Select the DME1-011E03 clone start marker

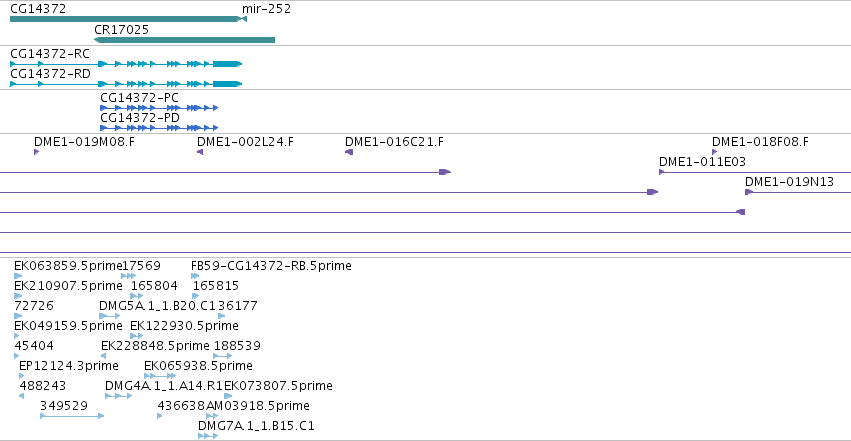pos(662,172)
